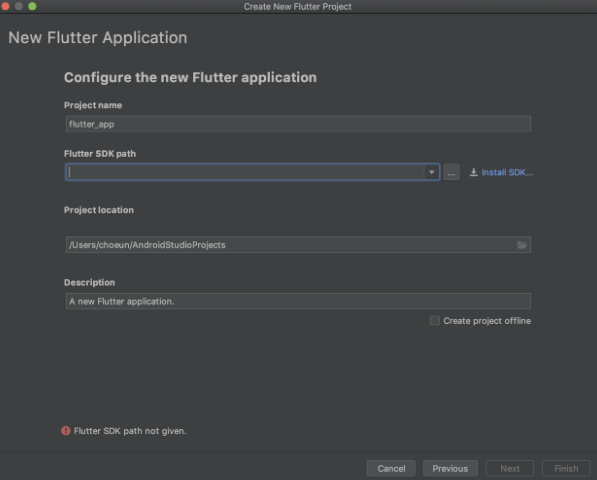Click the 'Description' label
Viewport: 597px width, 480px height.
89,282
